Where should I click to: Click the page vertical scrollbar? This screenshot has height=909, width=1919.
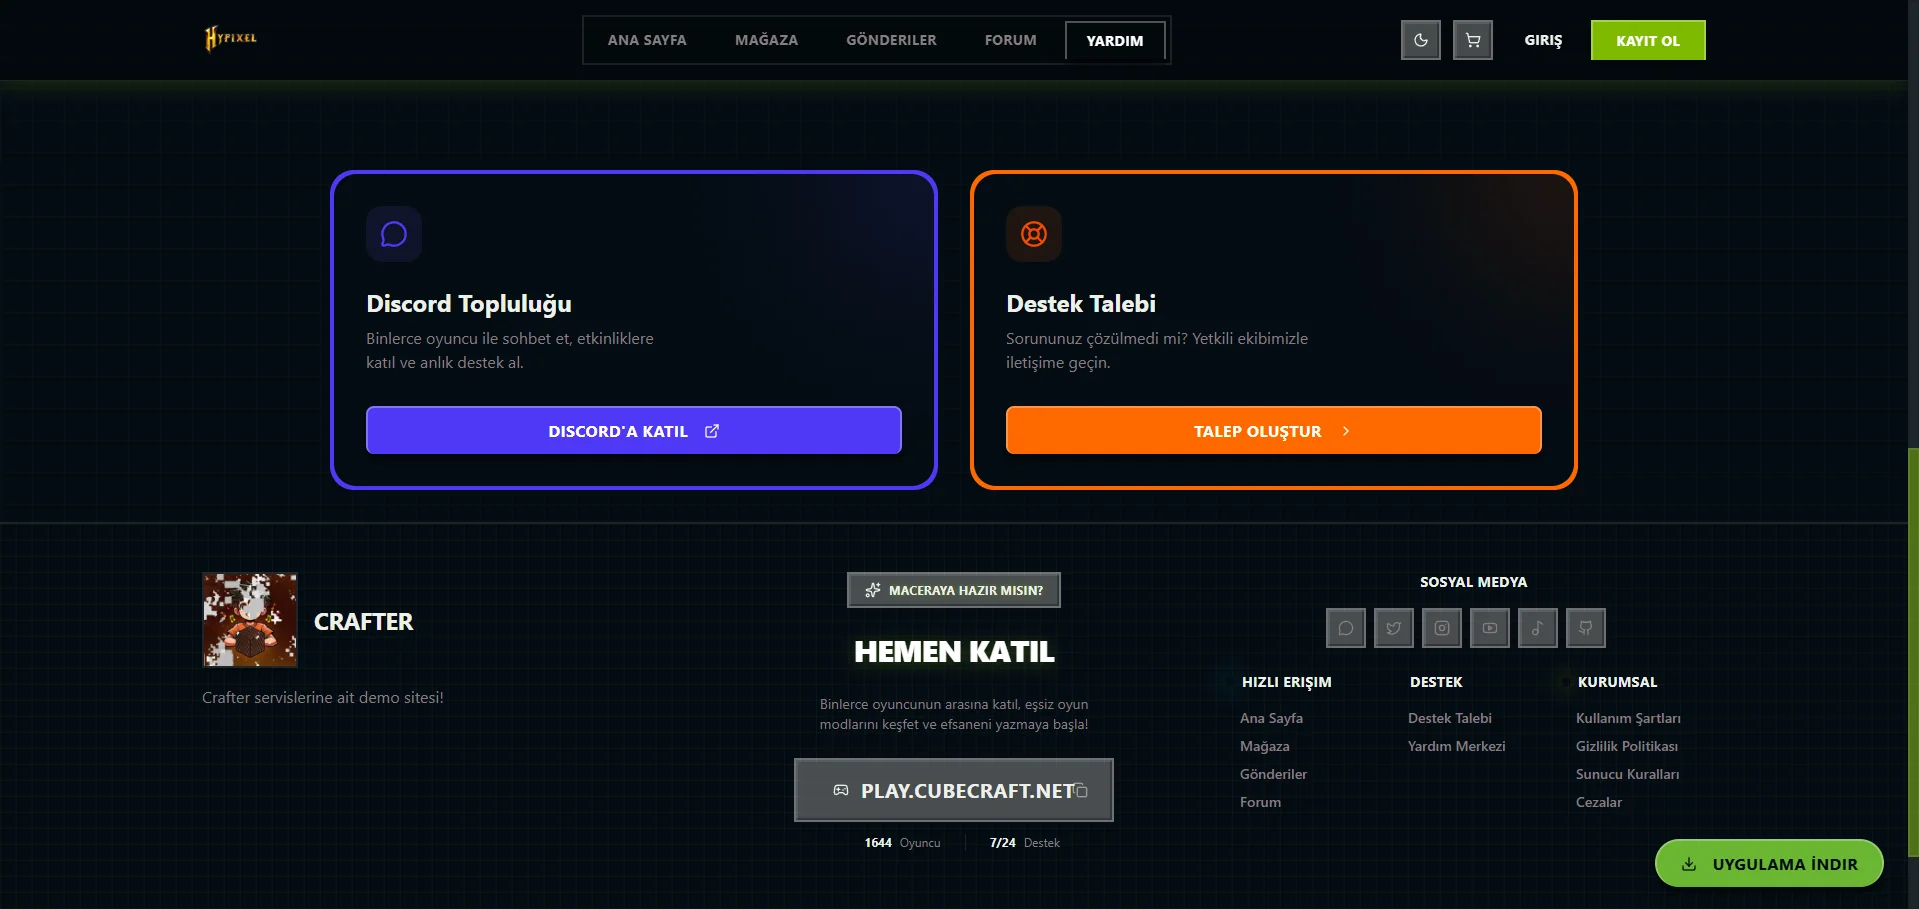[1913, 650]
